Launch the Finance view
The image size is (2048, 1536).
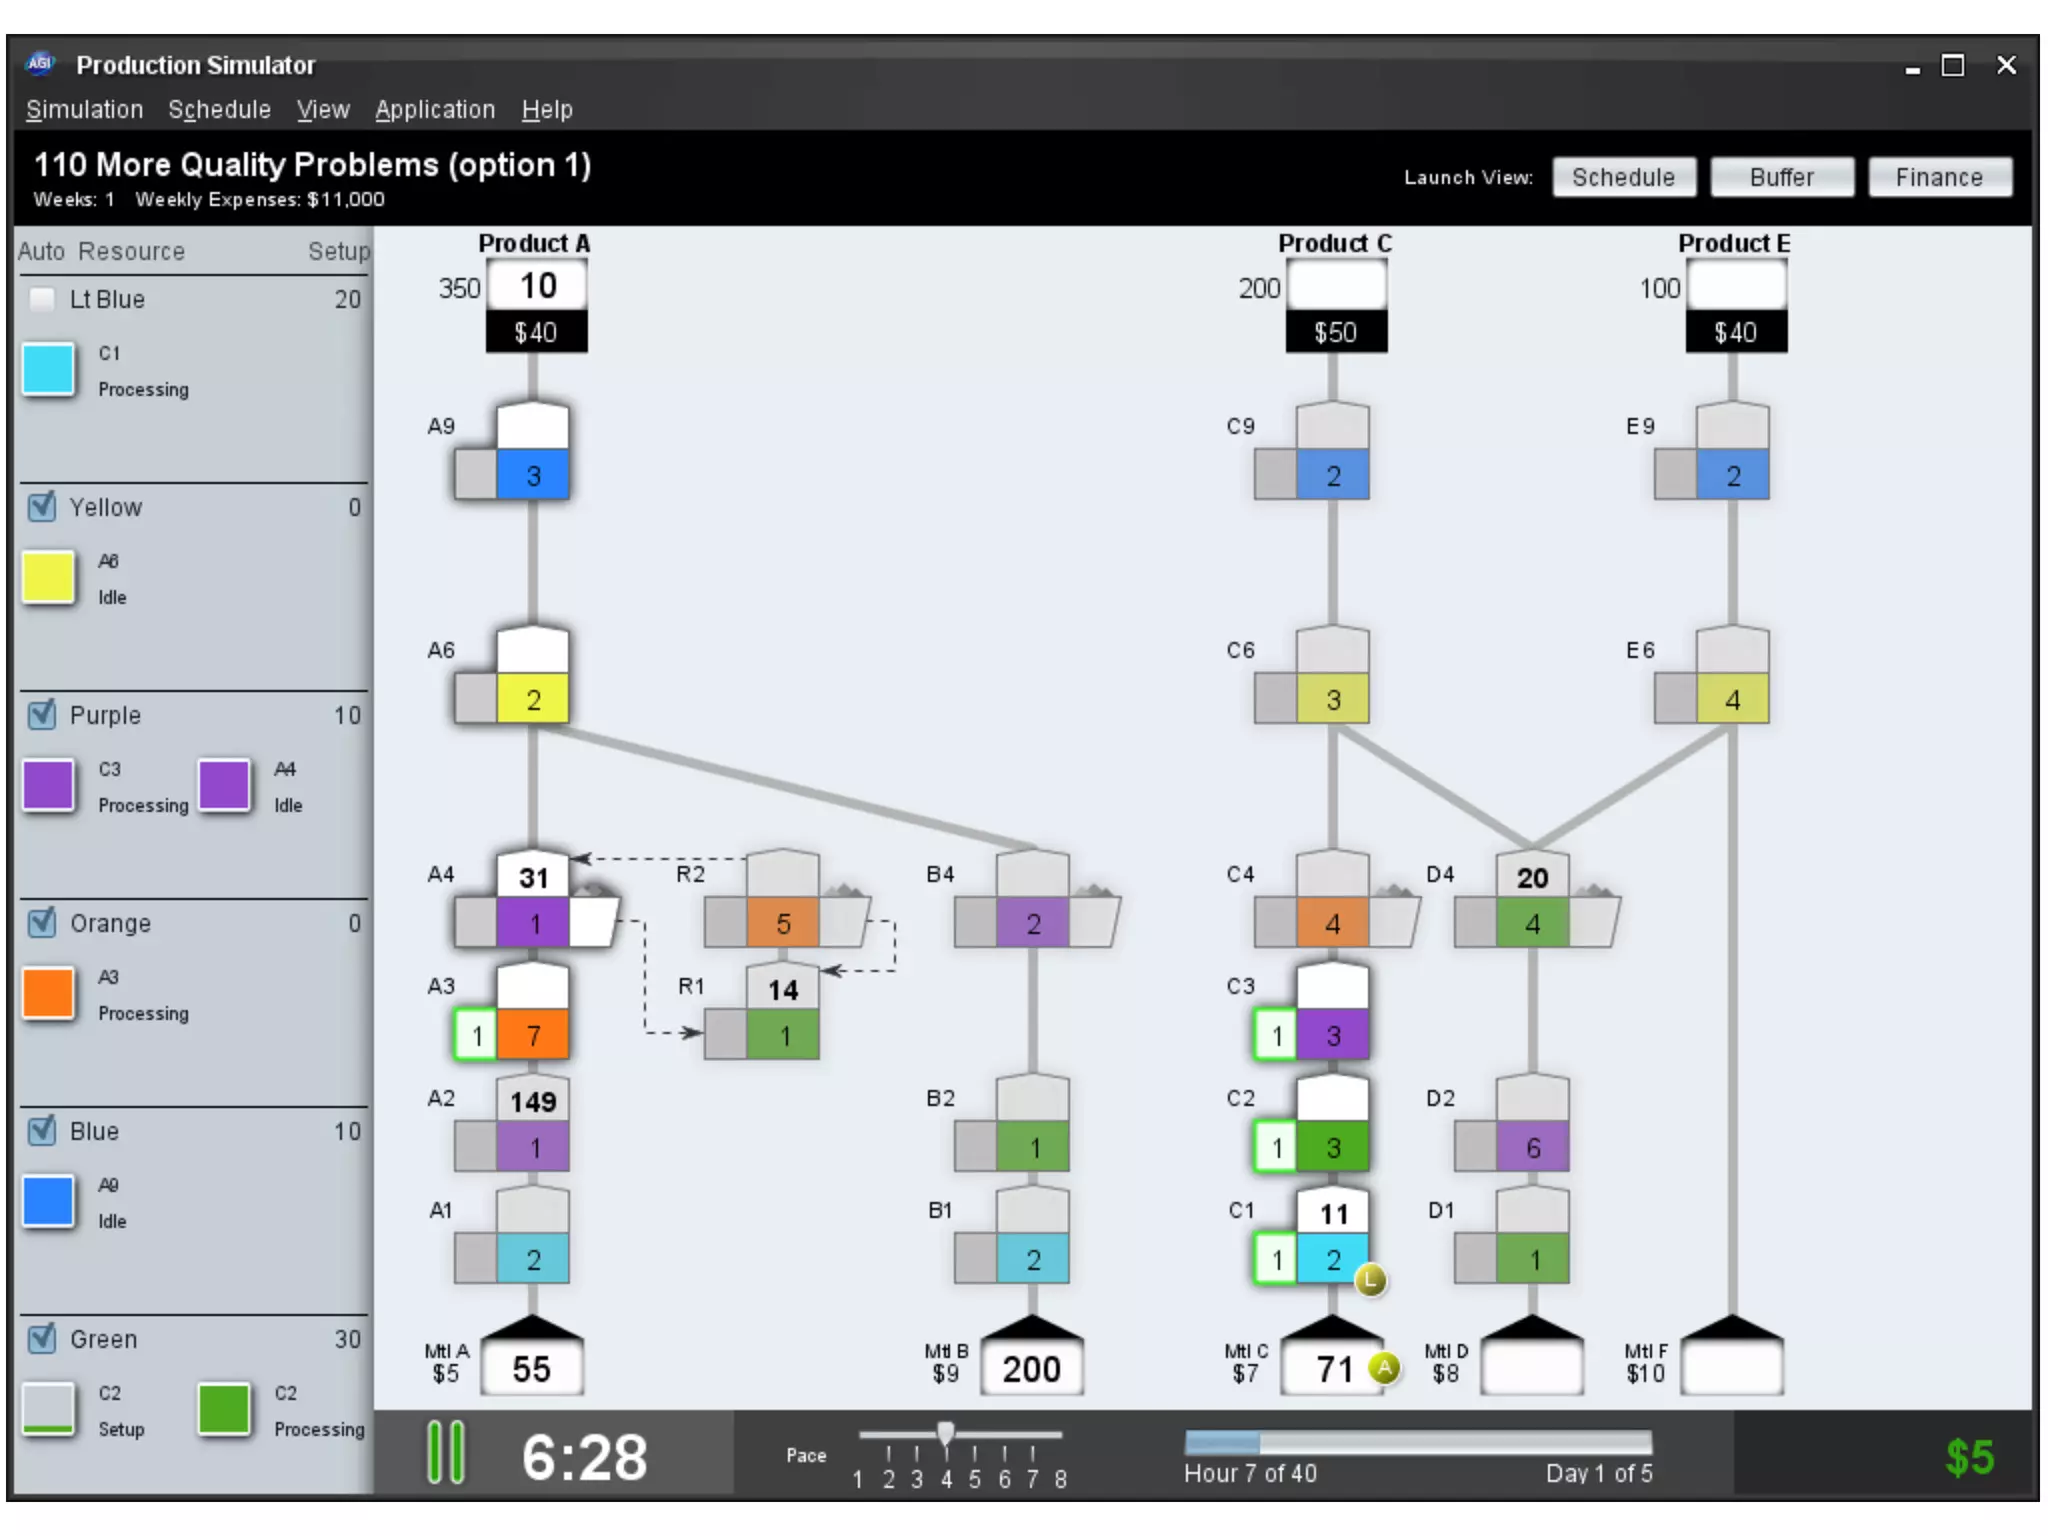click(1938, 177)
